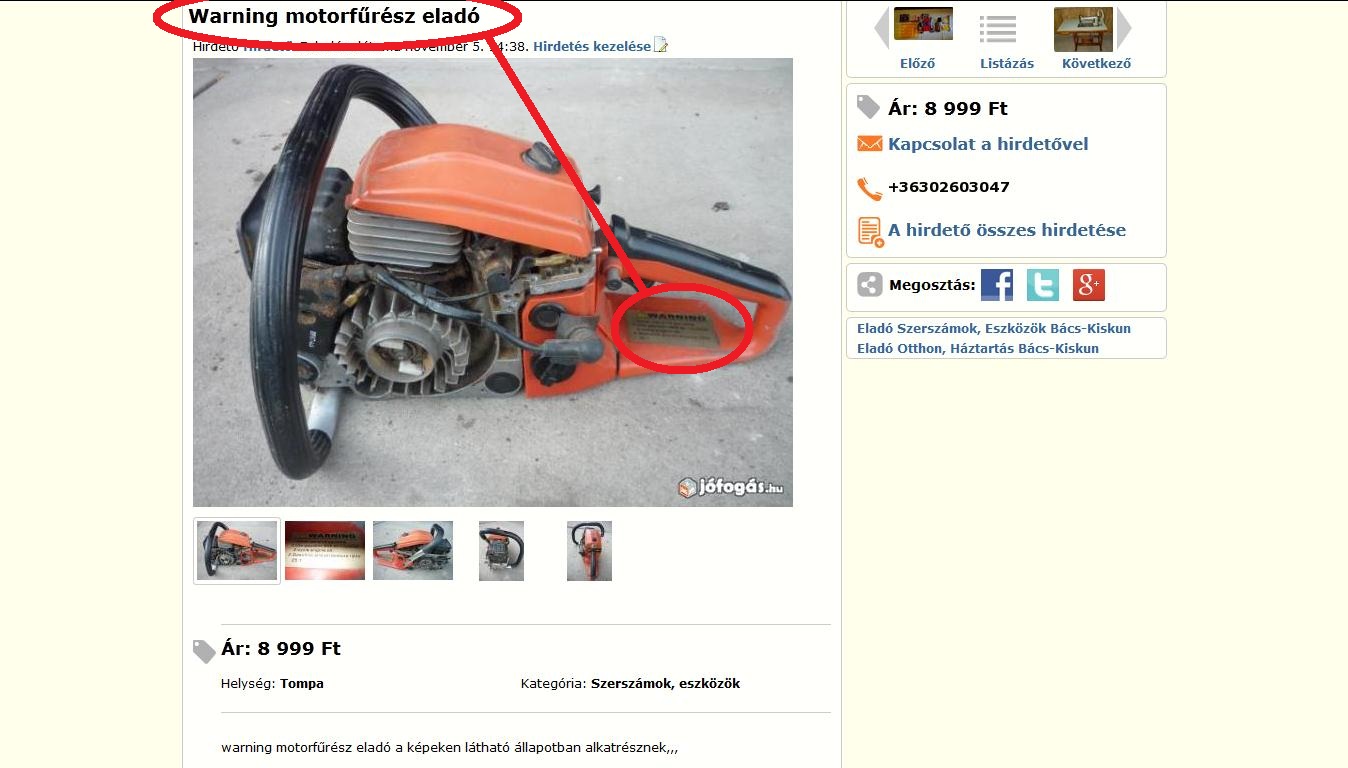
Task: Open the Következő sewing table thumbnail
Action: tap(1083, 29)
